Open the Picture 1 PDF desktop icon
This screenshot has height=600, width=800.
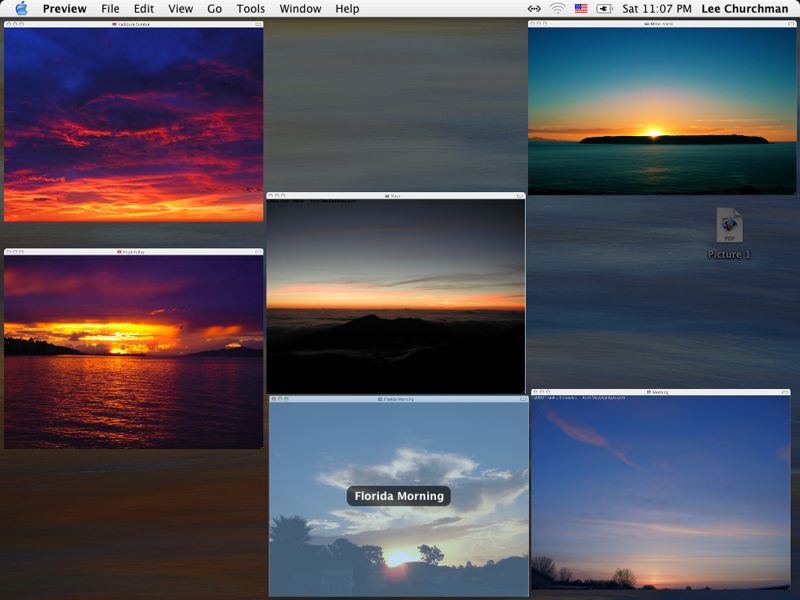point(729,227)
